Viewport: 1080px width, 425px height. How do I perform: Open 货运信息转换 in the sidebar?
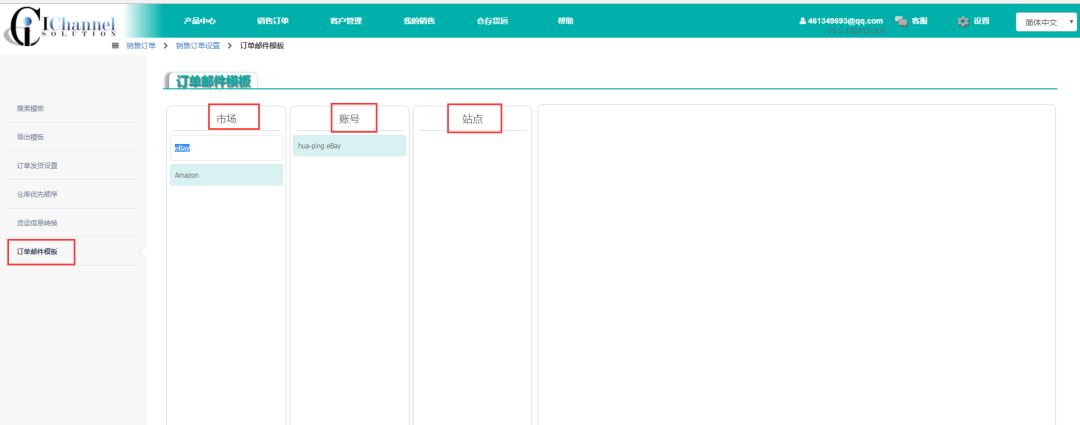click(37, 223)
